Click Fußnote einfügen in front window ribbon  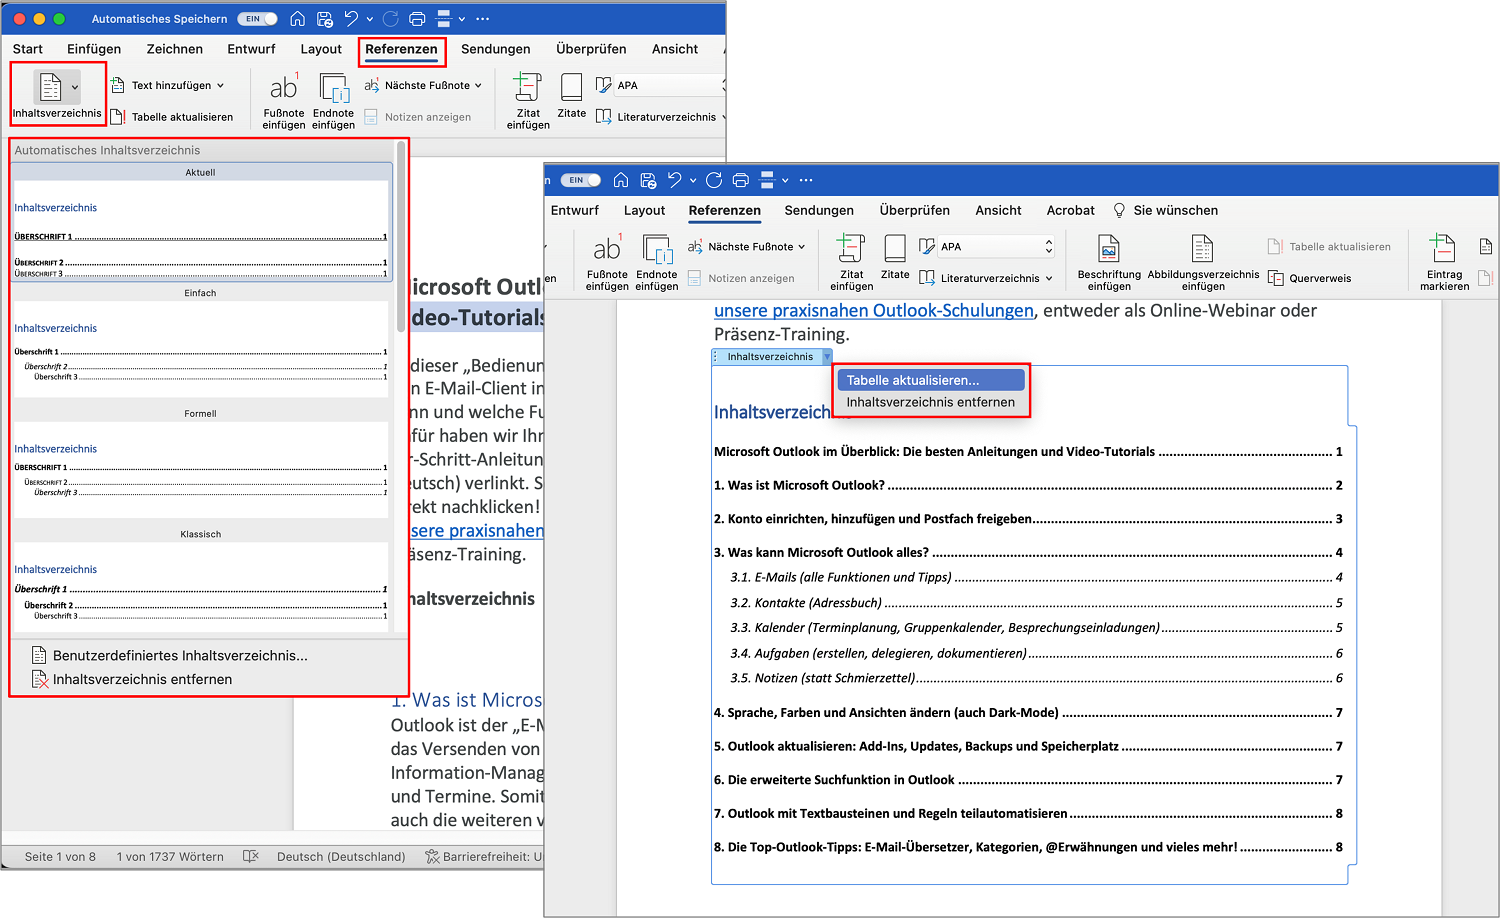[607, 263]
